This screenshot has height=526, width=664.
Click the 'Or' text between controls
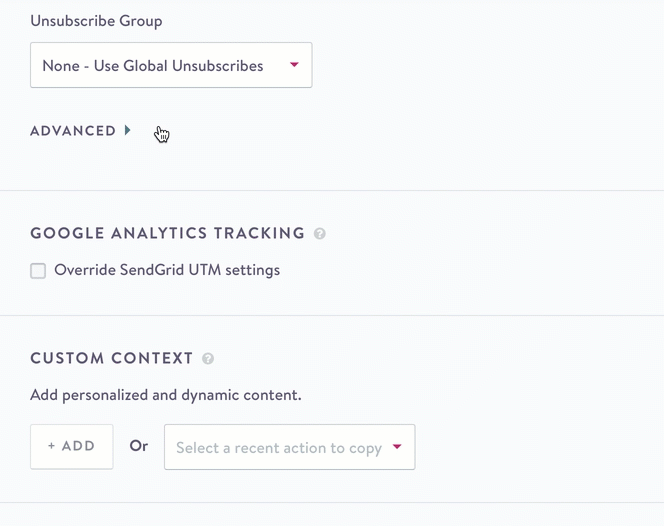[x=139, y=446]
